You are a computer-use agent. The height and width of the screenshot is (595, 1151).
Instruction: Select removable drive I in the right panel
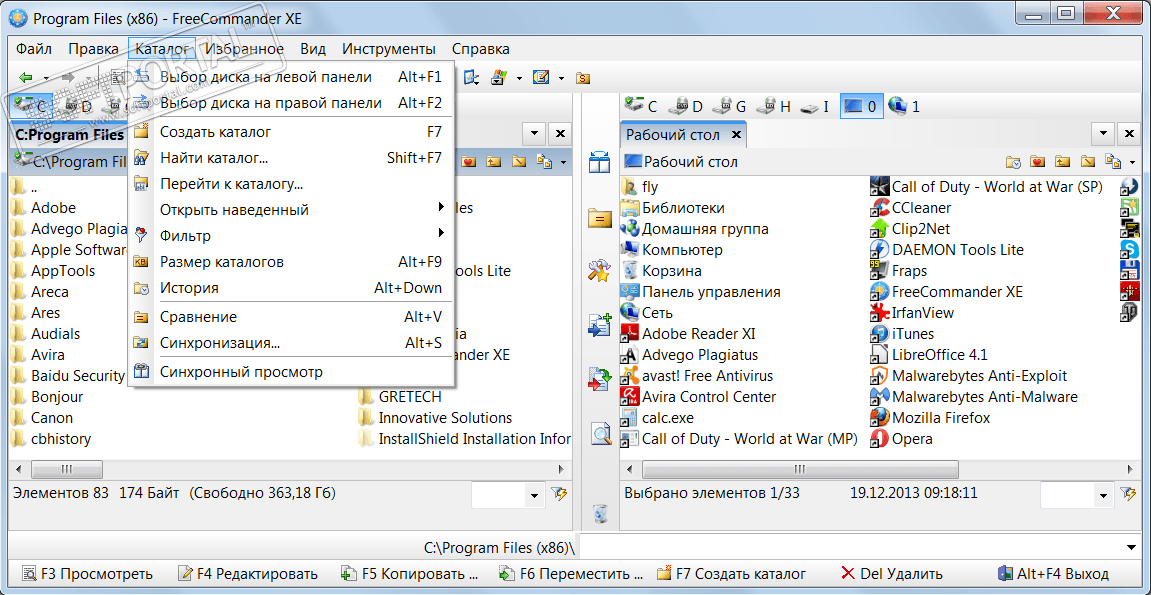coord(816,106)
